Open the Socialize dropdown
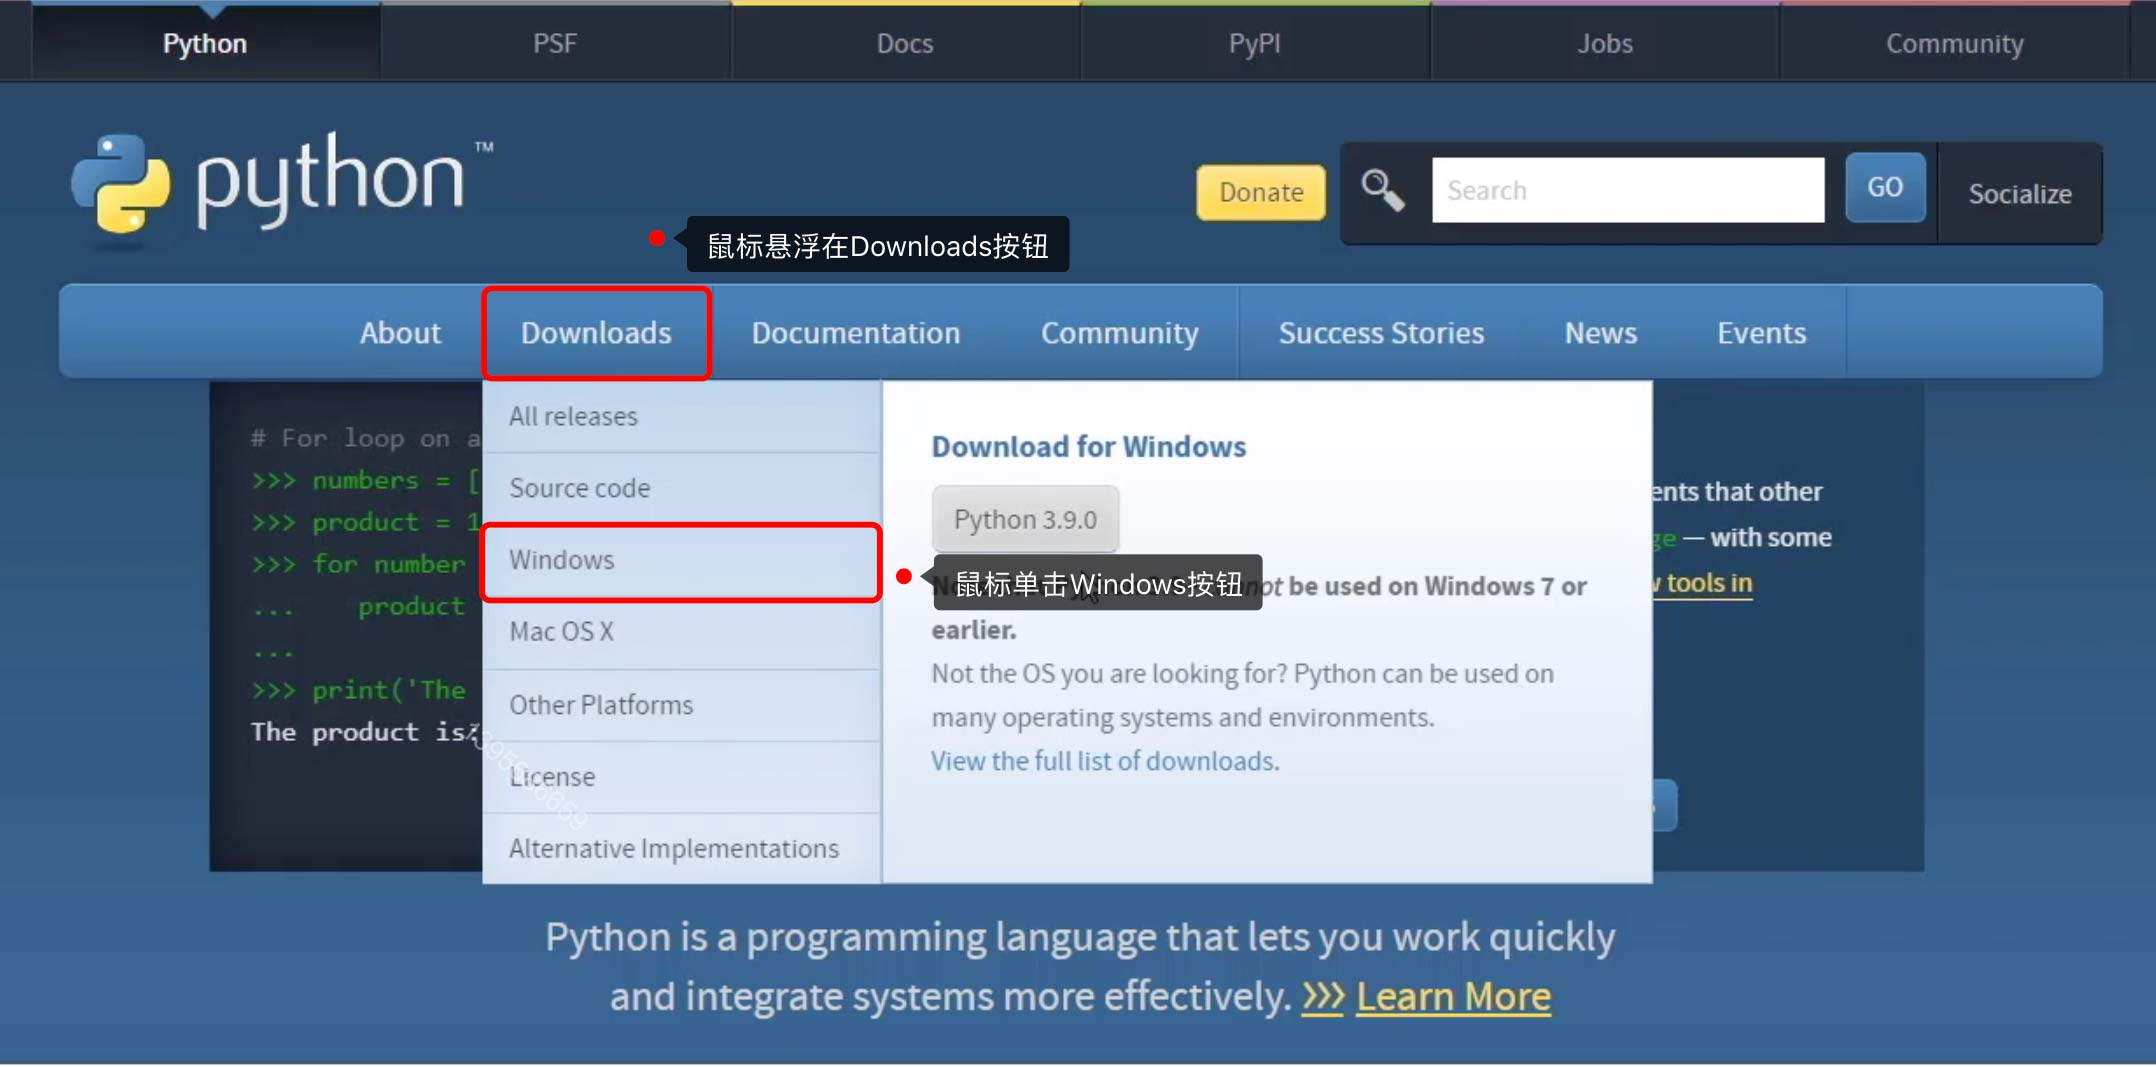Viewport: 2156px width, 1067px height. 2020,193
